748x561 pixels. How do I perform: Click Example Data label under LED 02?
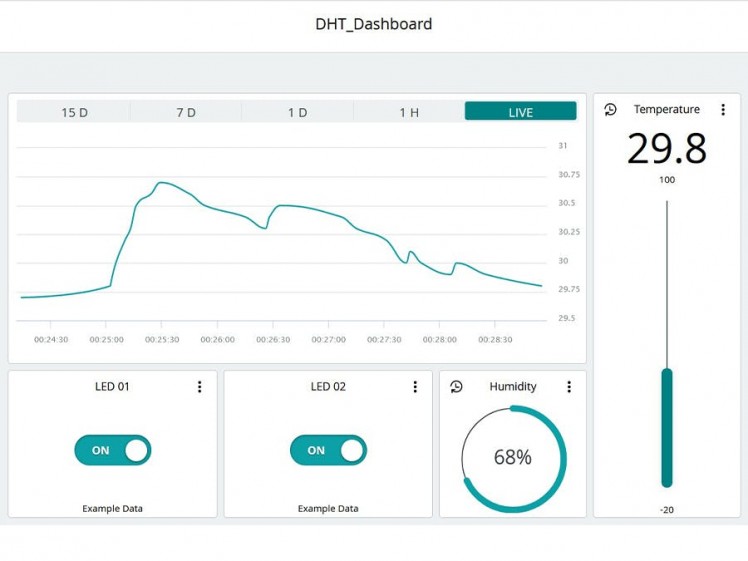[328, 509]
